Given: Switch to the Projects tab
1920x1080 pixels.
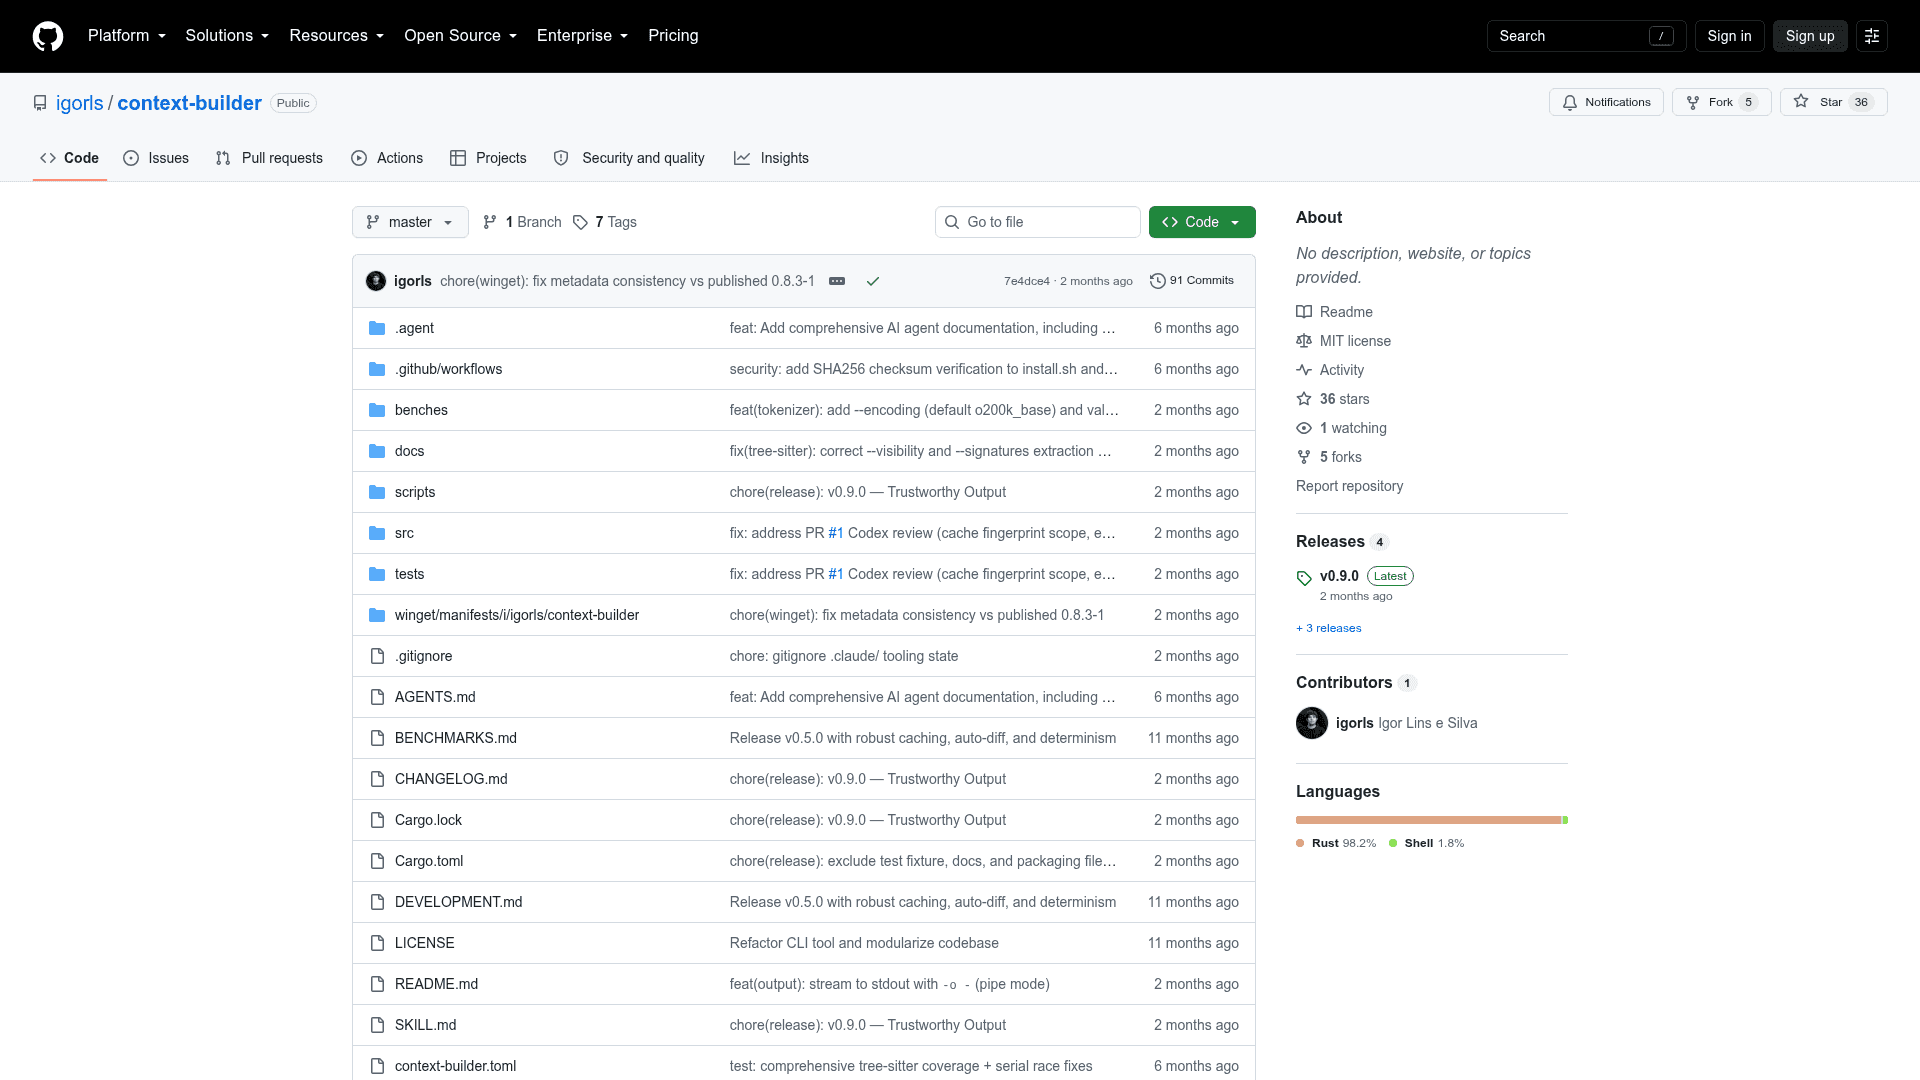Looking at the screenshot, I should coord(488,158).
